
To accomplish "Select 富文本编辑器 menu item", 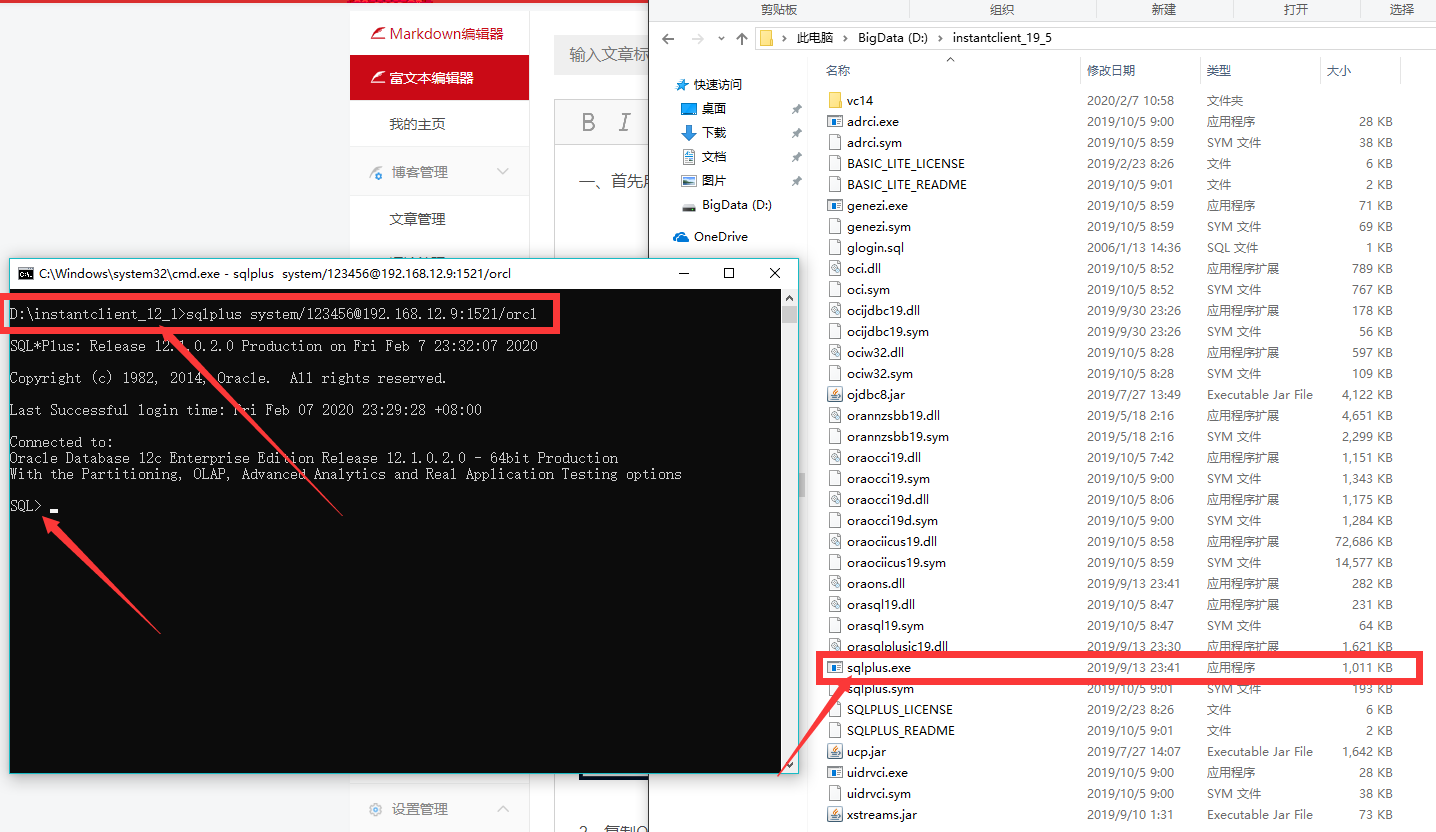I will (439, 77).
